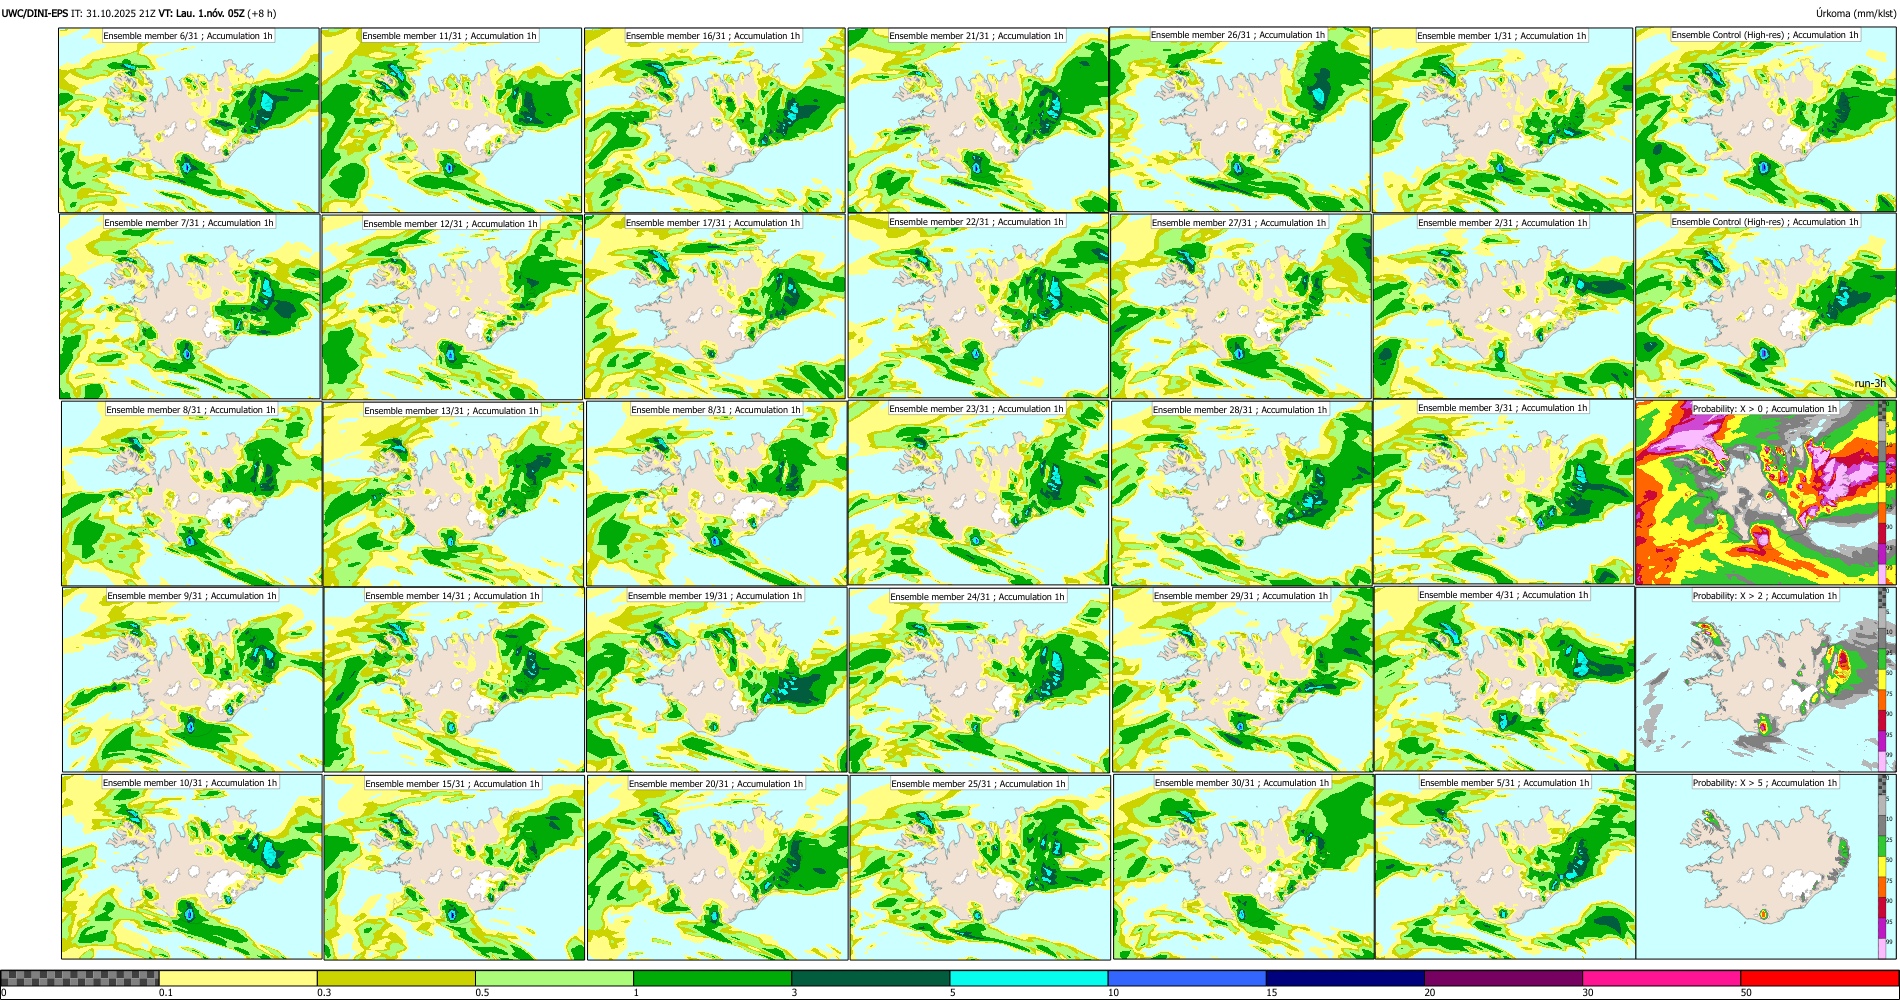Click the 'VT: Lau. 1.nóv. 05Z' valid time
Viewport: 1900px width, 1000px height.
pyautogui.click(x=201, y=13)
